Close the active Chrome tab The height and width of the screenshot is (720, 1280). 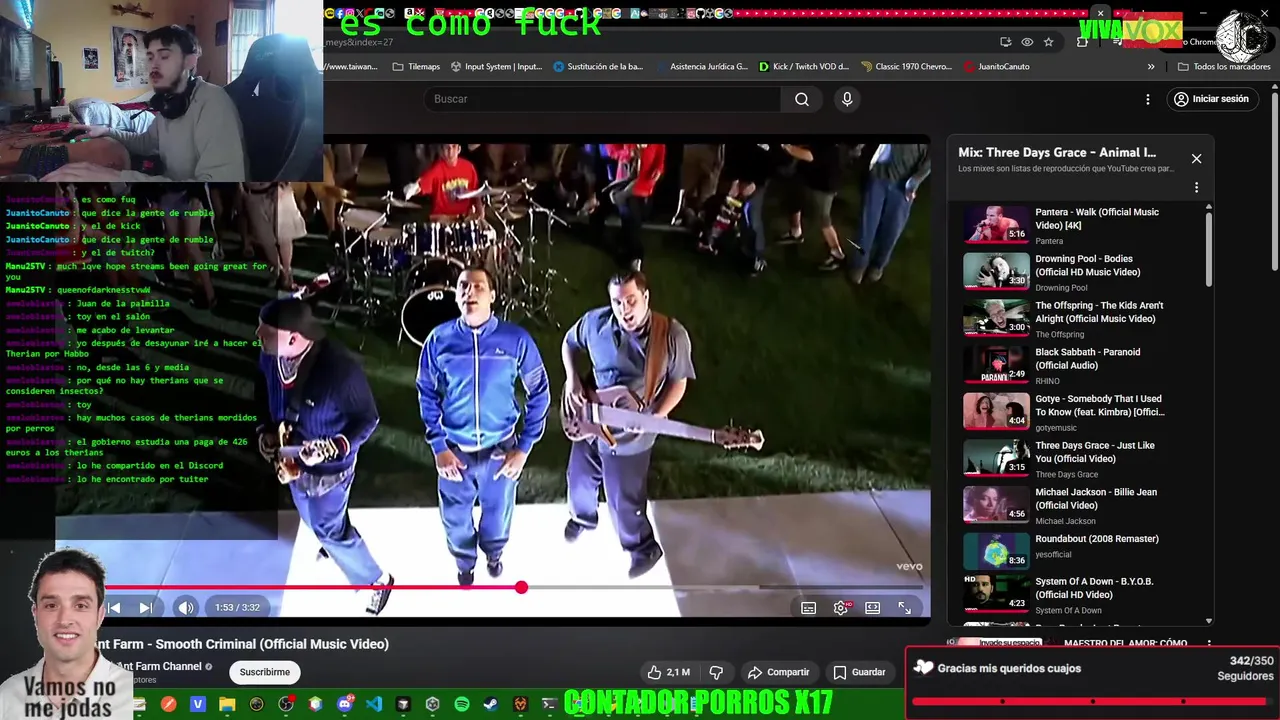(1100, 13)
